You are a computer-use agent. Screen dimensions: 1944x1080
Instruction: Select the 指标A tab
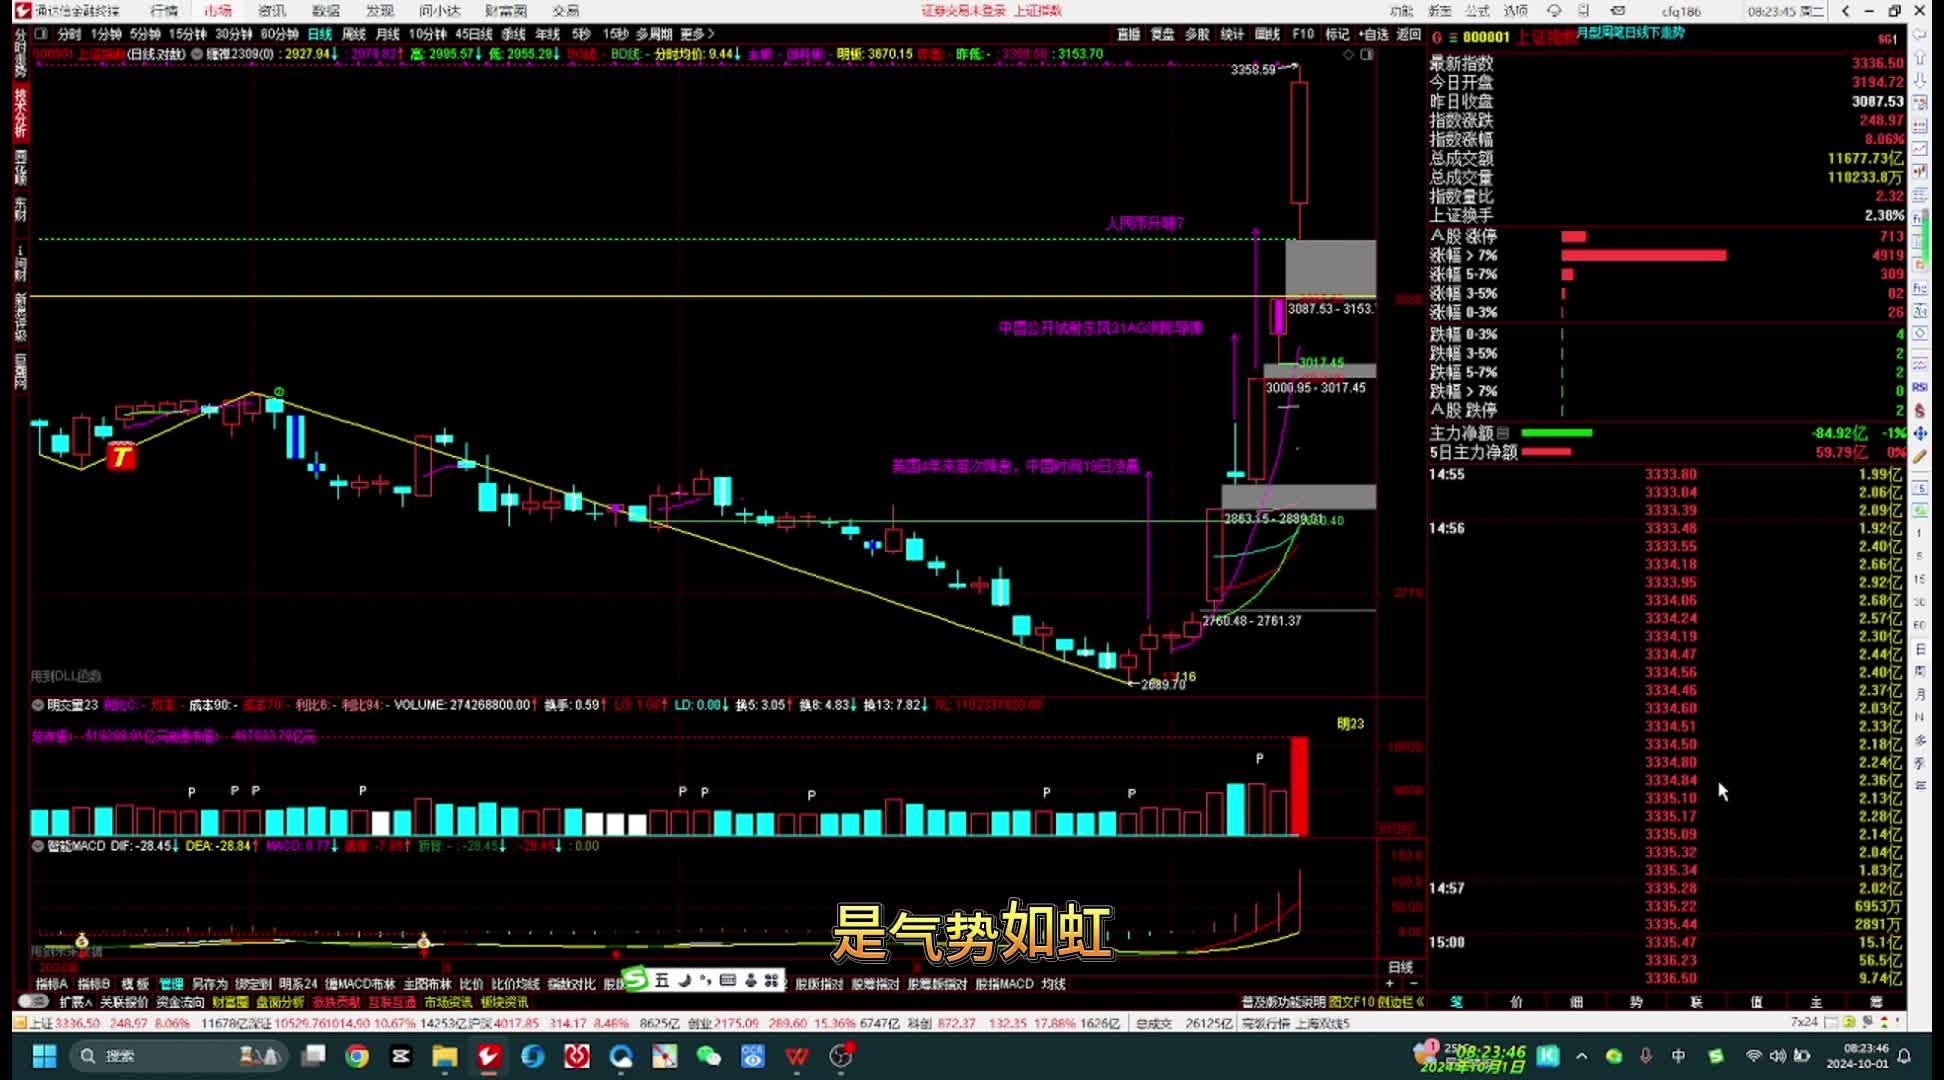point(52,984)
